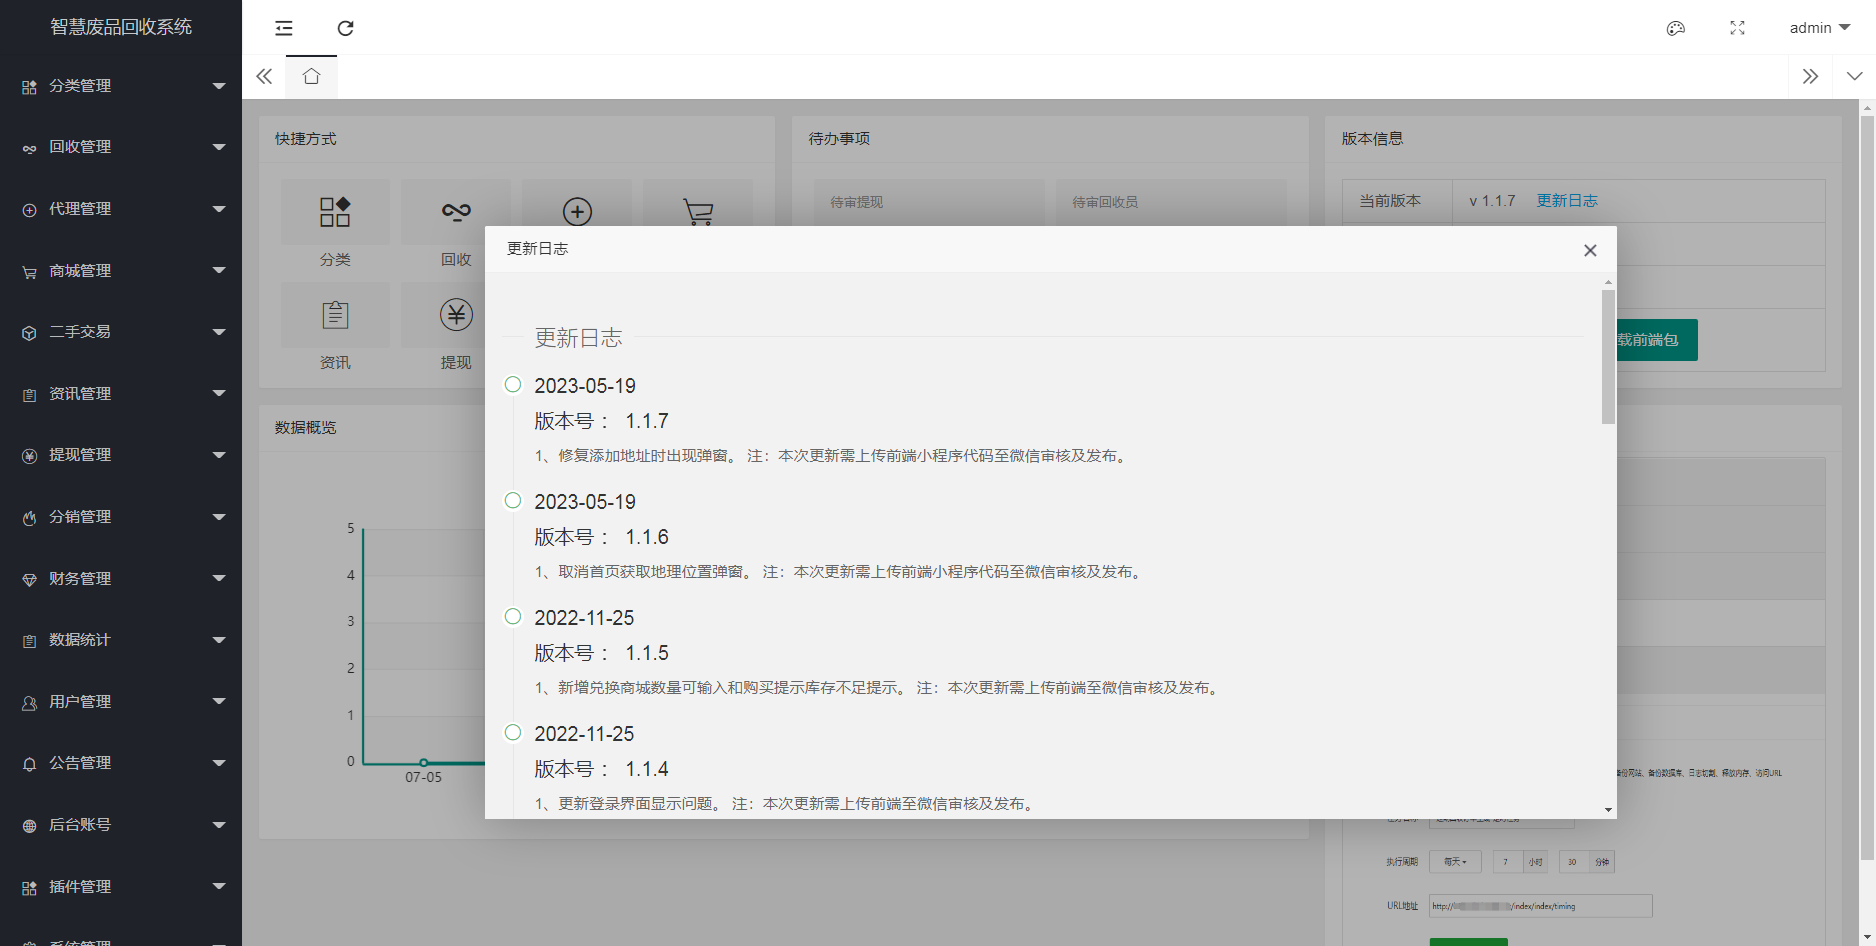Click the double left chevron tab scroller

[264, 76]
